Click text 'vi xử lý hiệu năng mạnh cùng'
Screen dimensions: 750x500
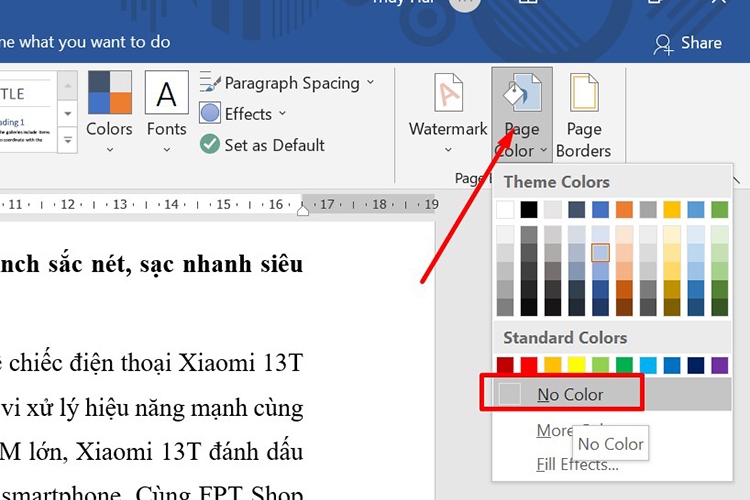tap(152, 408)
